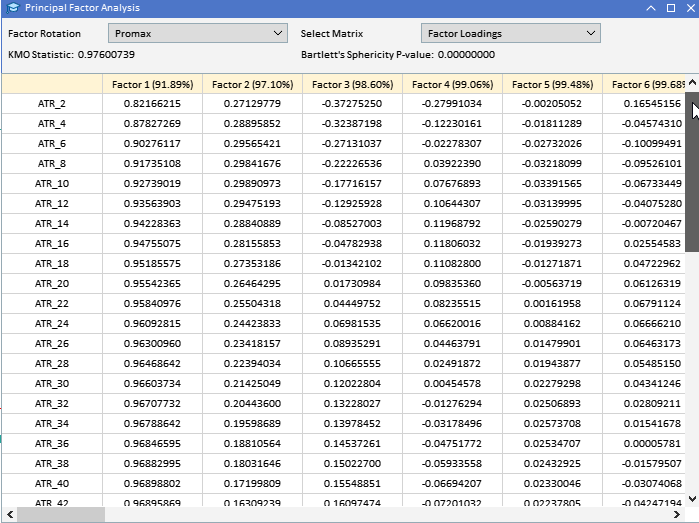The width and height of the screenshot is (699, 523).
Task: Select the Factor 4 (99.06%) column header
Action: pos(452,84)
